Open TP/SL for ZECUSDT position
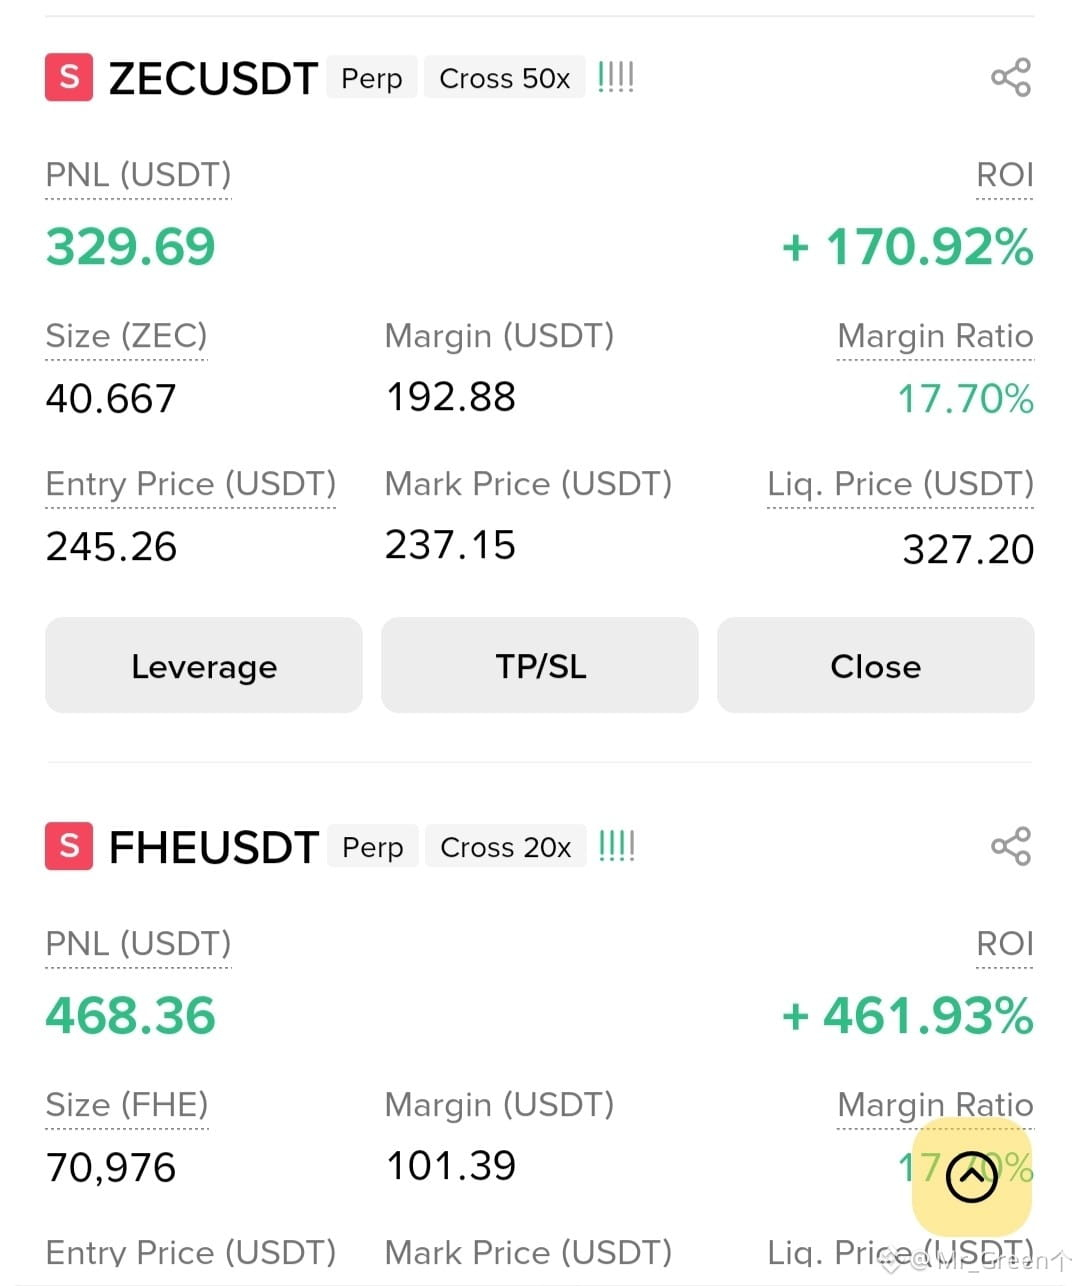1080x1286 pixels. [540, 665]
